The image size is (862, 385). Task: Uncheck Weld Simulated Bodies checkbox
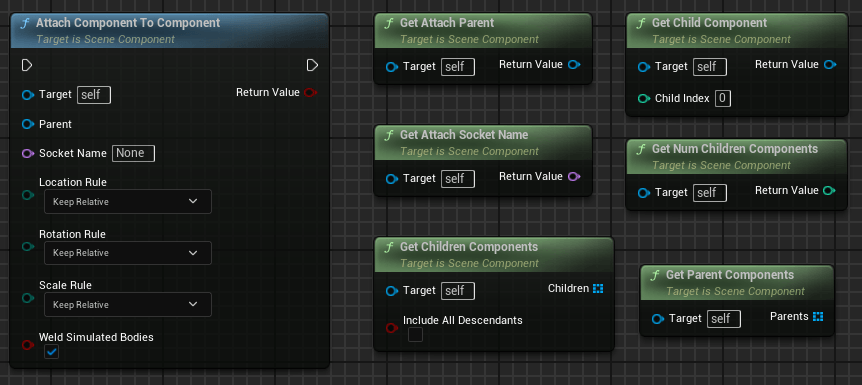coord(52,351)
